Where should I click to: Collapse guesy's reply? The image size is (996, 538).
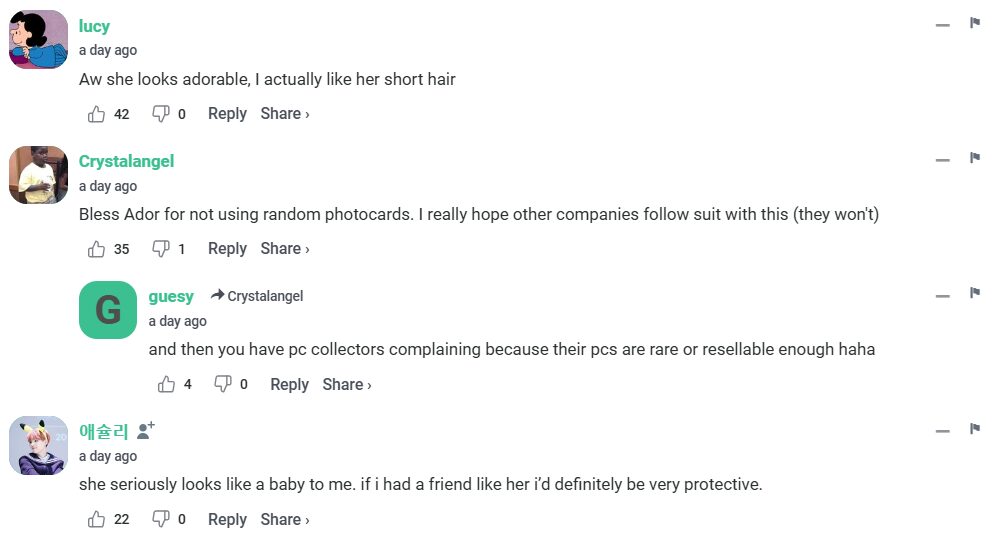(x=942, y=295)
